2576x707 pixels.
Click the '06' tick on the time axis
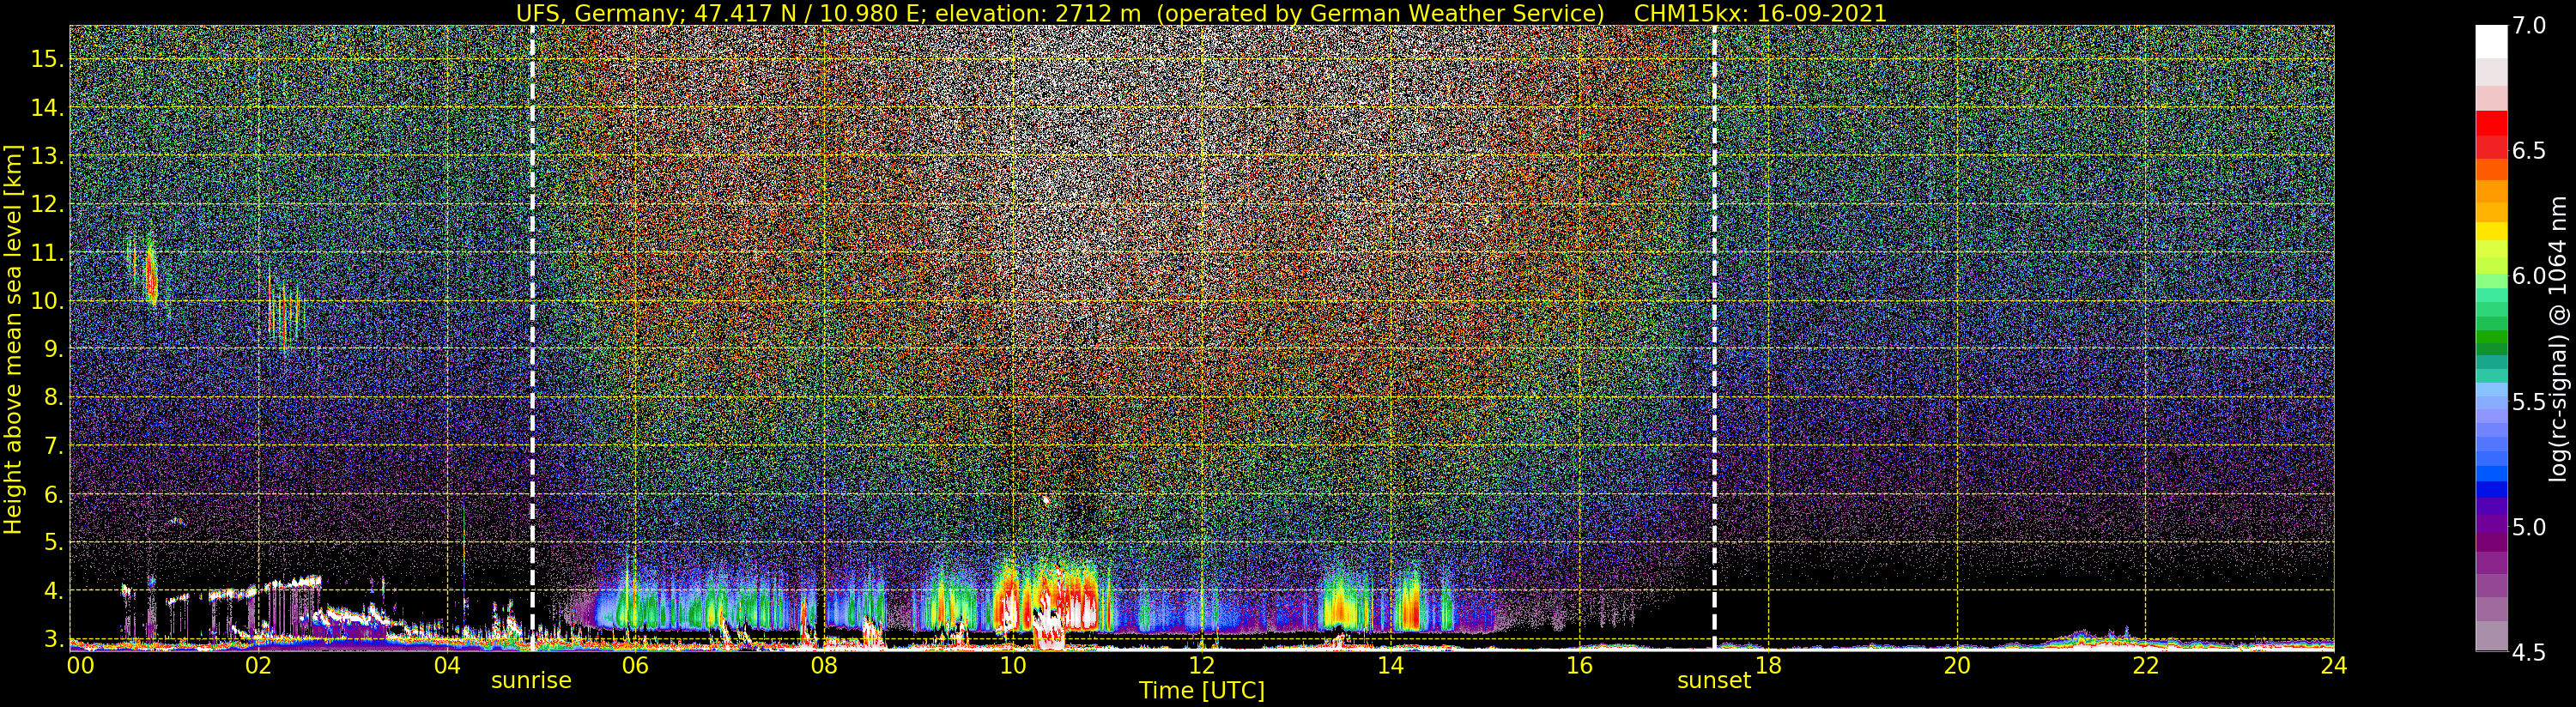click(635, 665)
